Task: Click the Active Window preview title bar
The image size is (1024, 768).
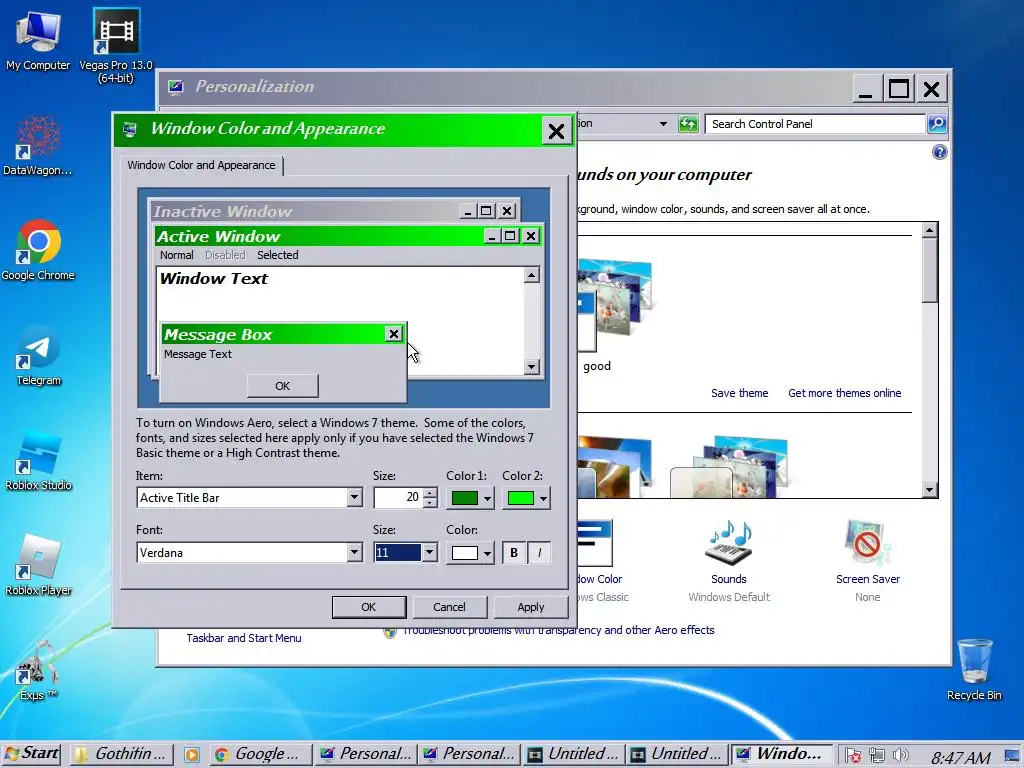Action: (320, 236)
